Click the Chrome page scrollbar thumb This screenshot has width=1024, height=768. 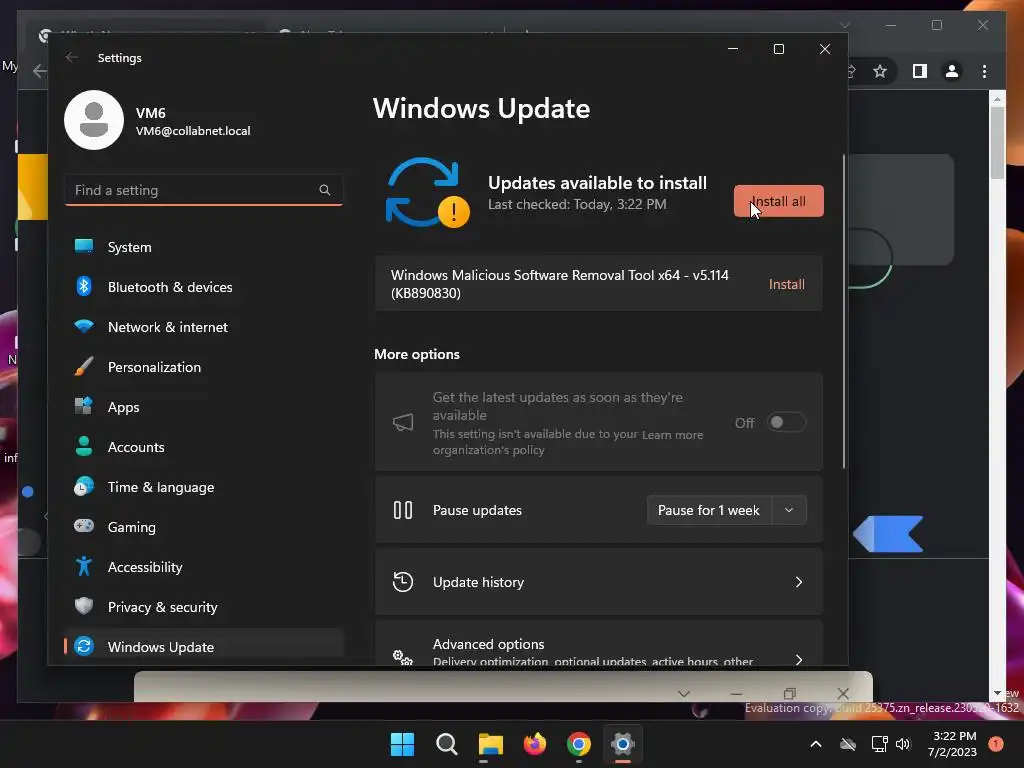point(997,142)
